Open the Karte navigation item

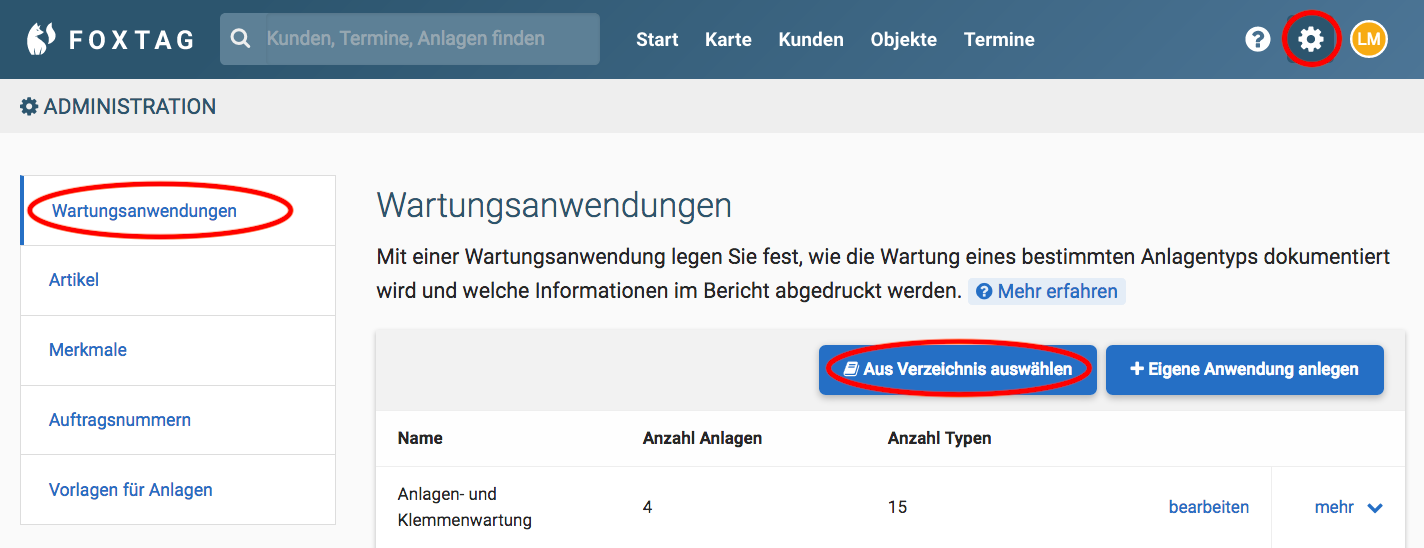728,40
